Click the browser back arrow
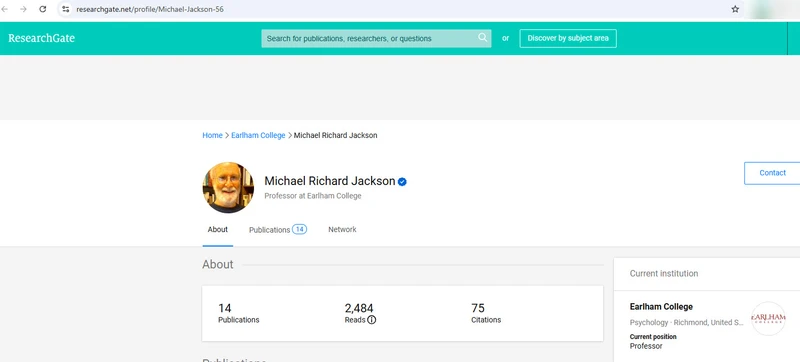The width and height of the screenshot is (800, 362). coord(5,9)
